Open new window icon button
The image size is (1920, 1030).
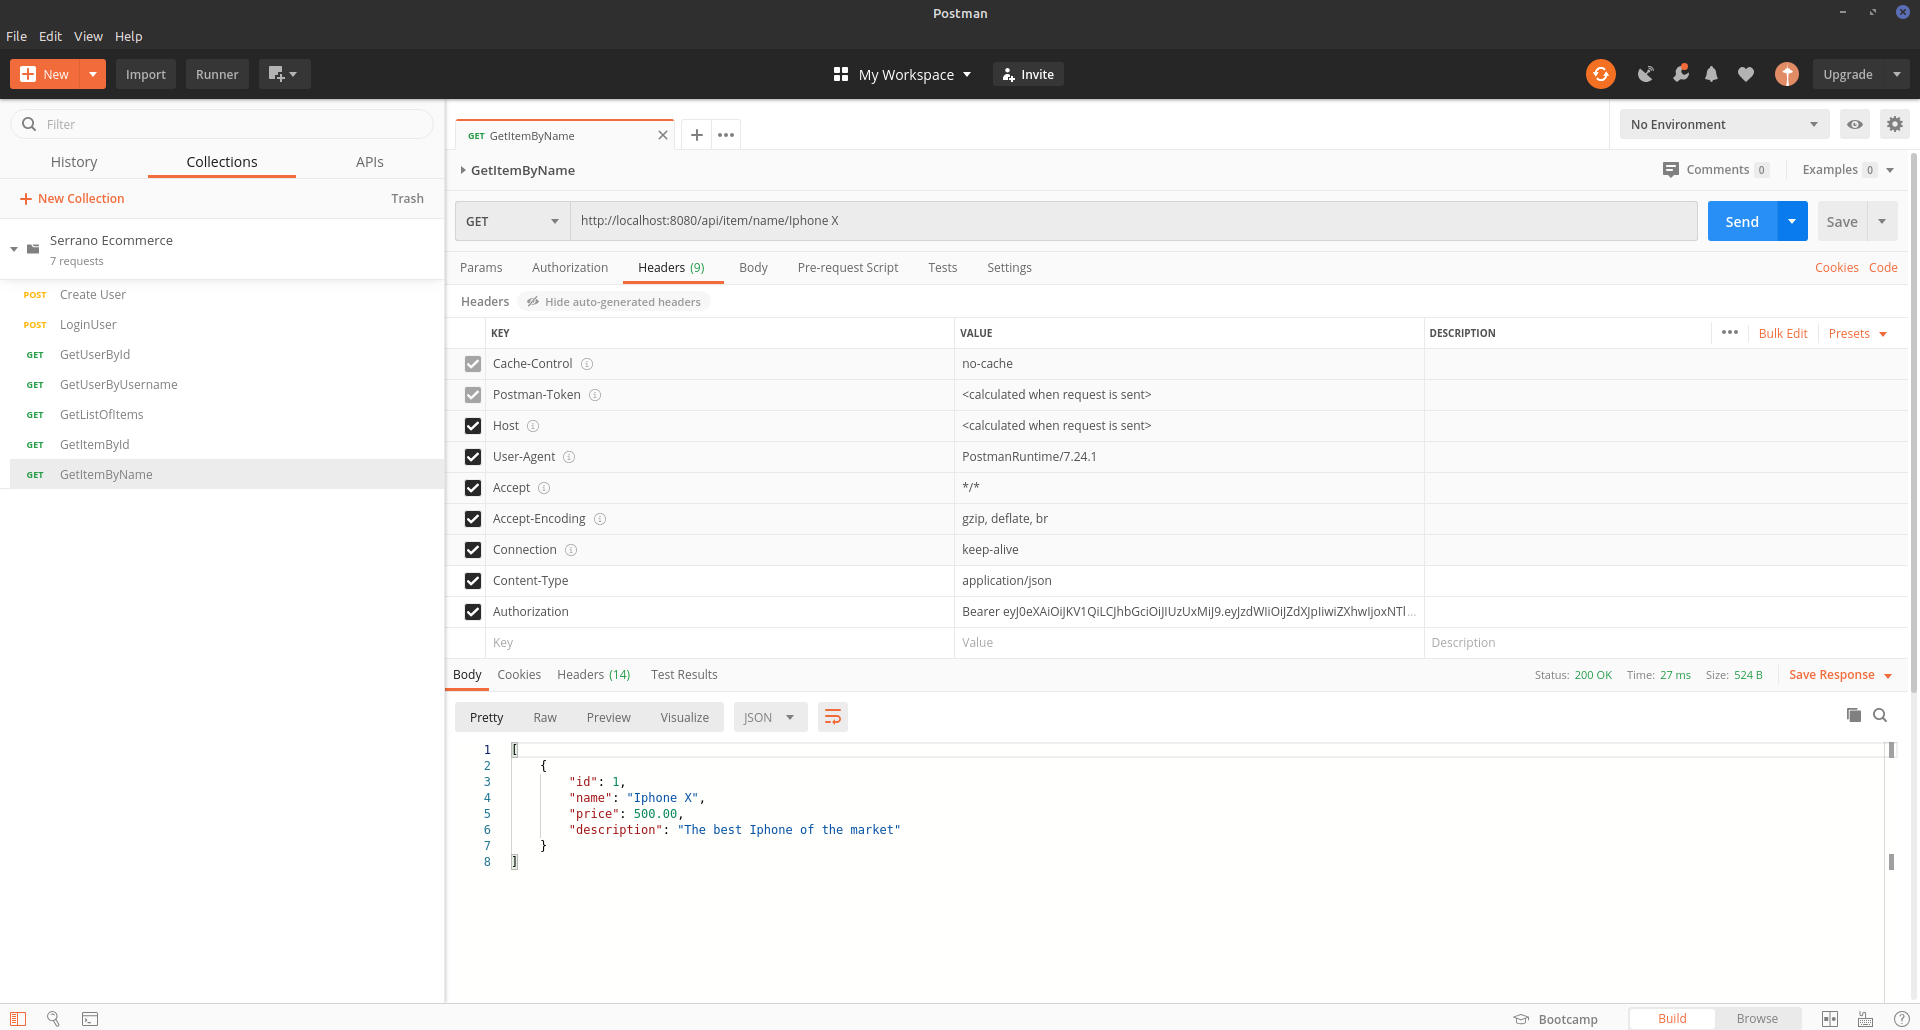pyautogui.click(x=284, y=74)
